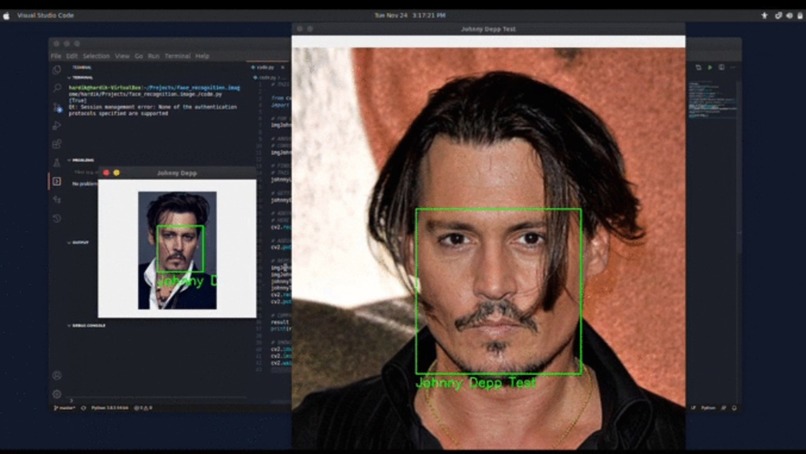Open the editor more actions ellipsis
The height and width of the screenshot is (454, 806).
(x=733, y=67)
